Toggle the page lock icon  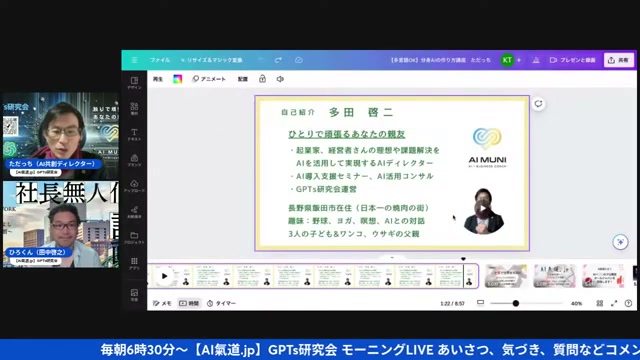pos(262,79)
